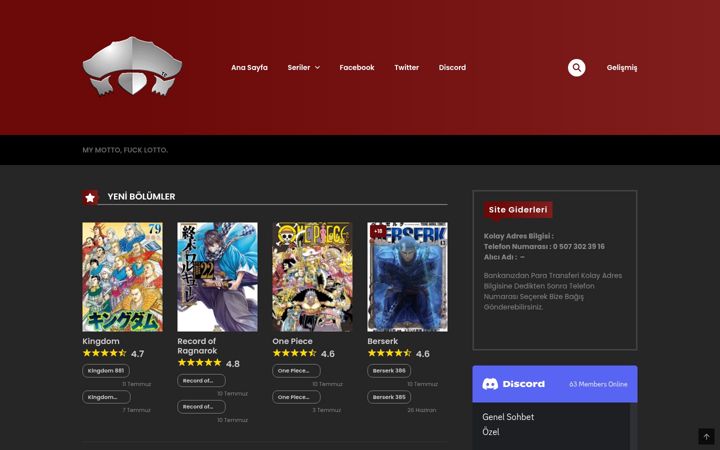Click the Kingdom title link
720x450 pixels.
(x=101, y=341)
